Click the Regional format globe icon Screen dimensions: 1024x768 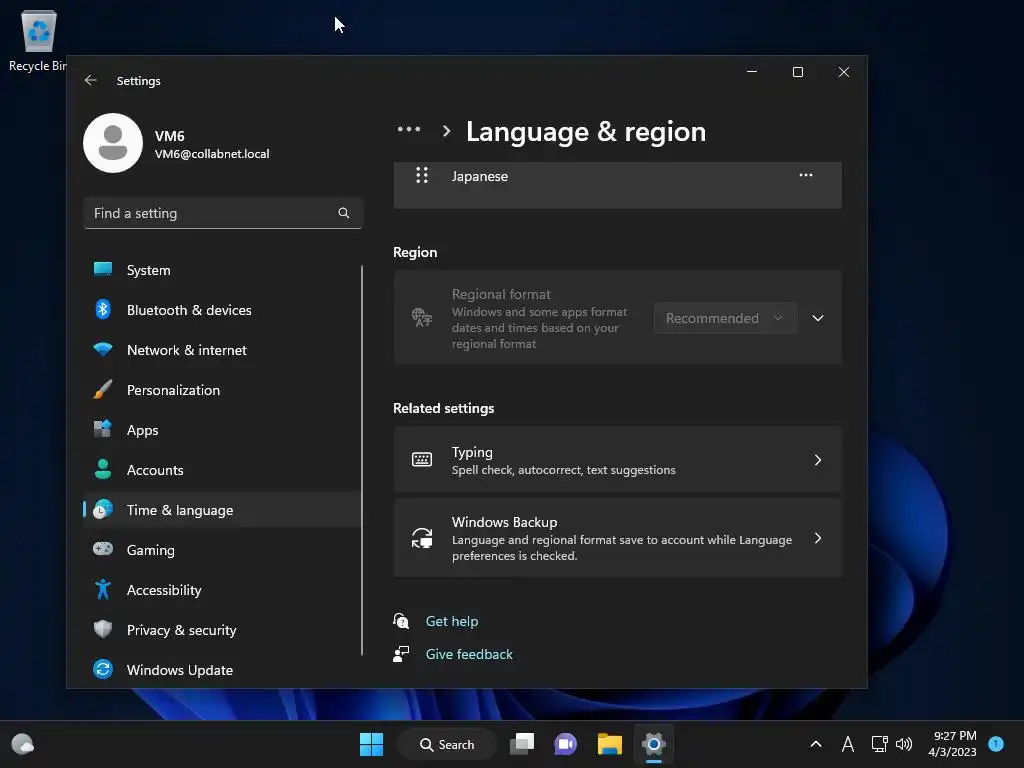422,317
